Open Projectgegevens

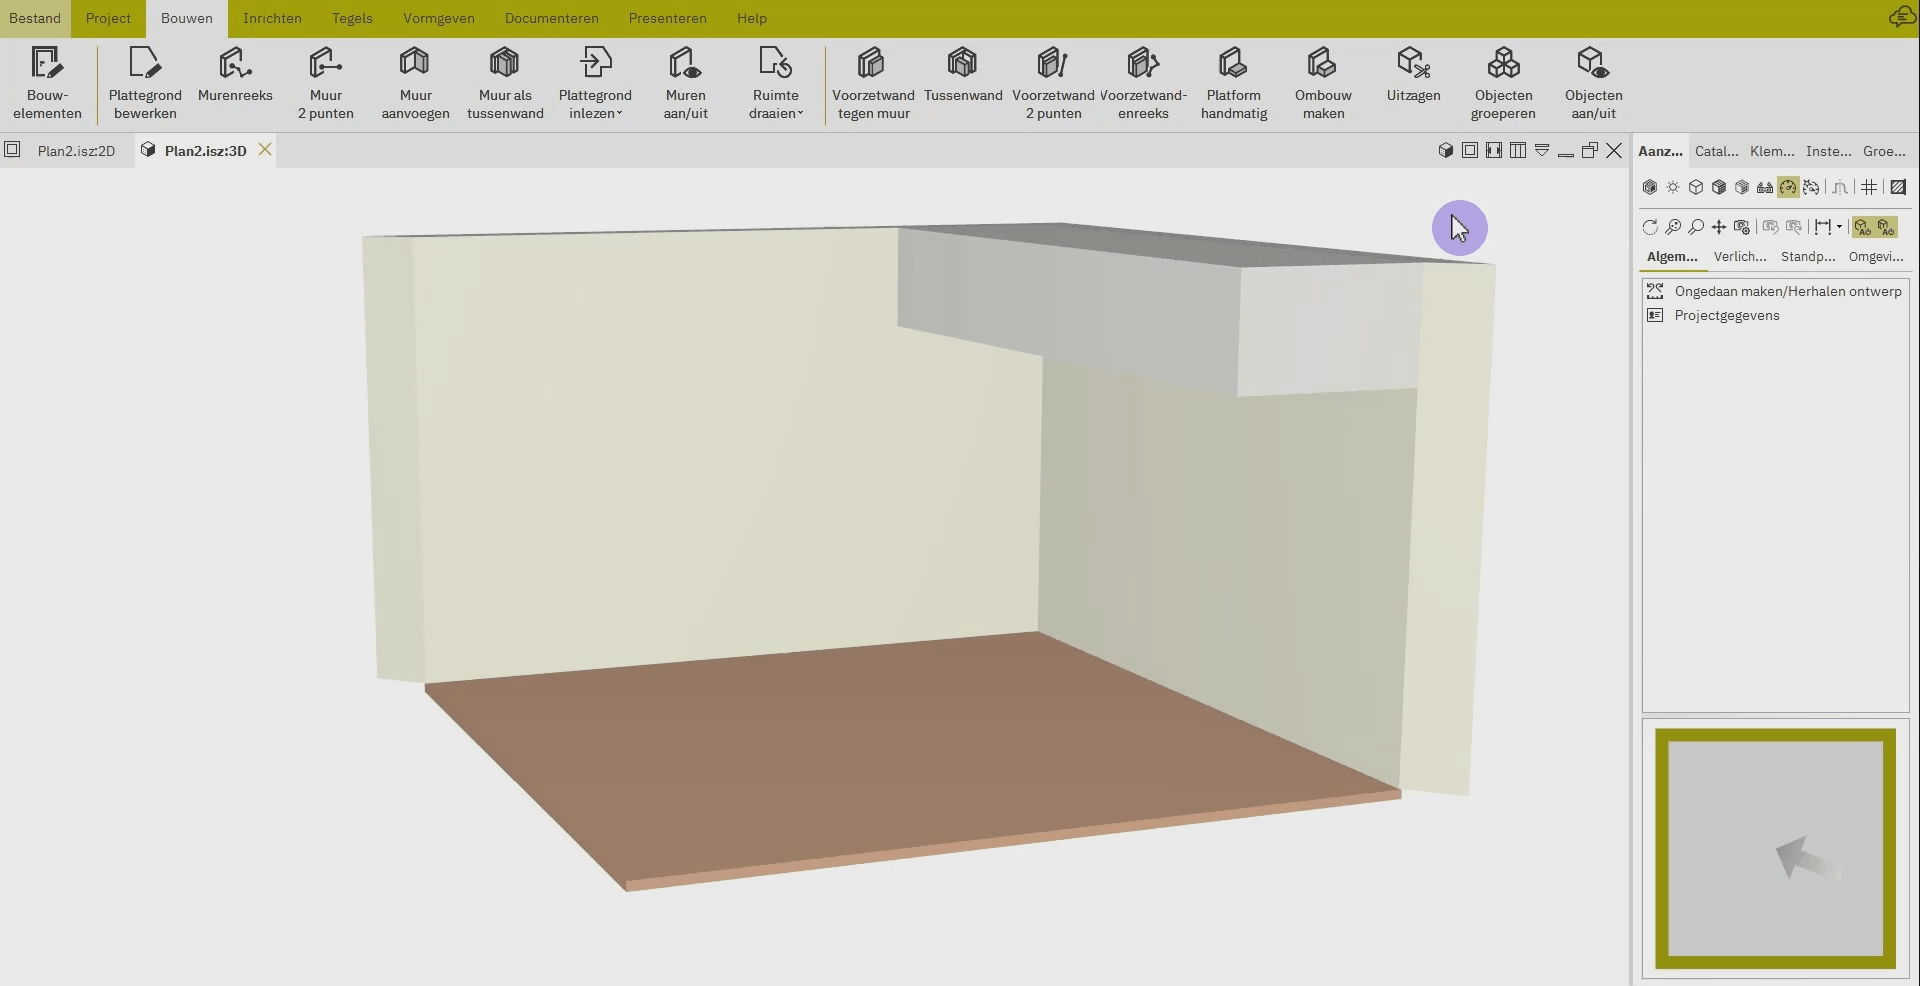coord(1726,315)
